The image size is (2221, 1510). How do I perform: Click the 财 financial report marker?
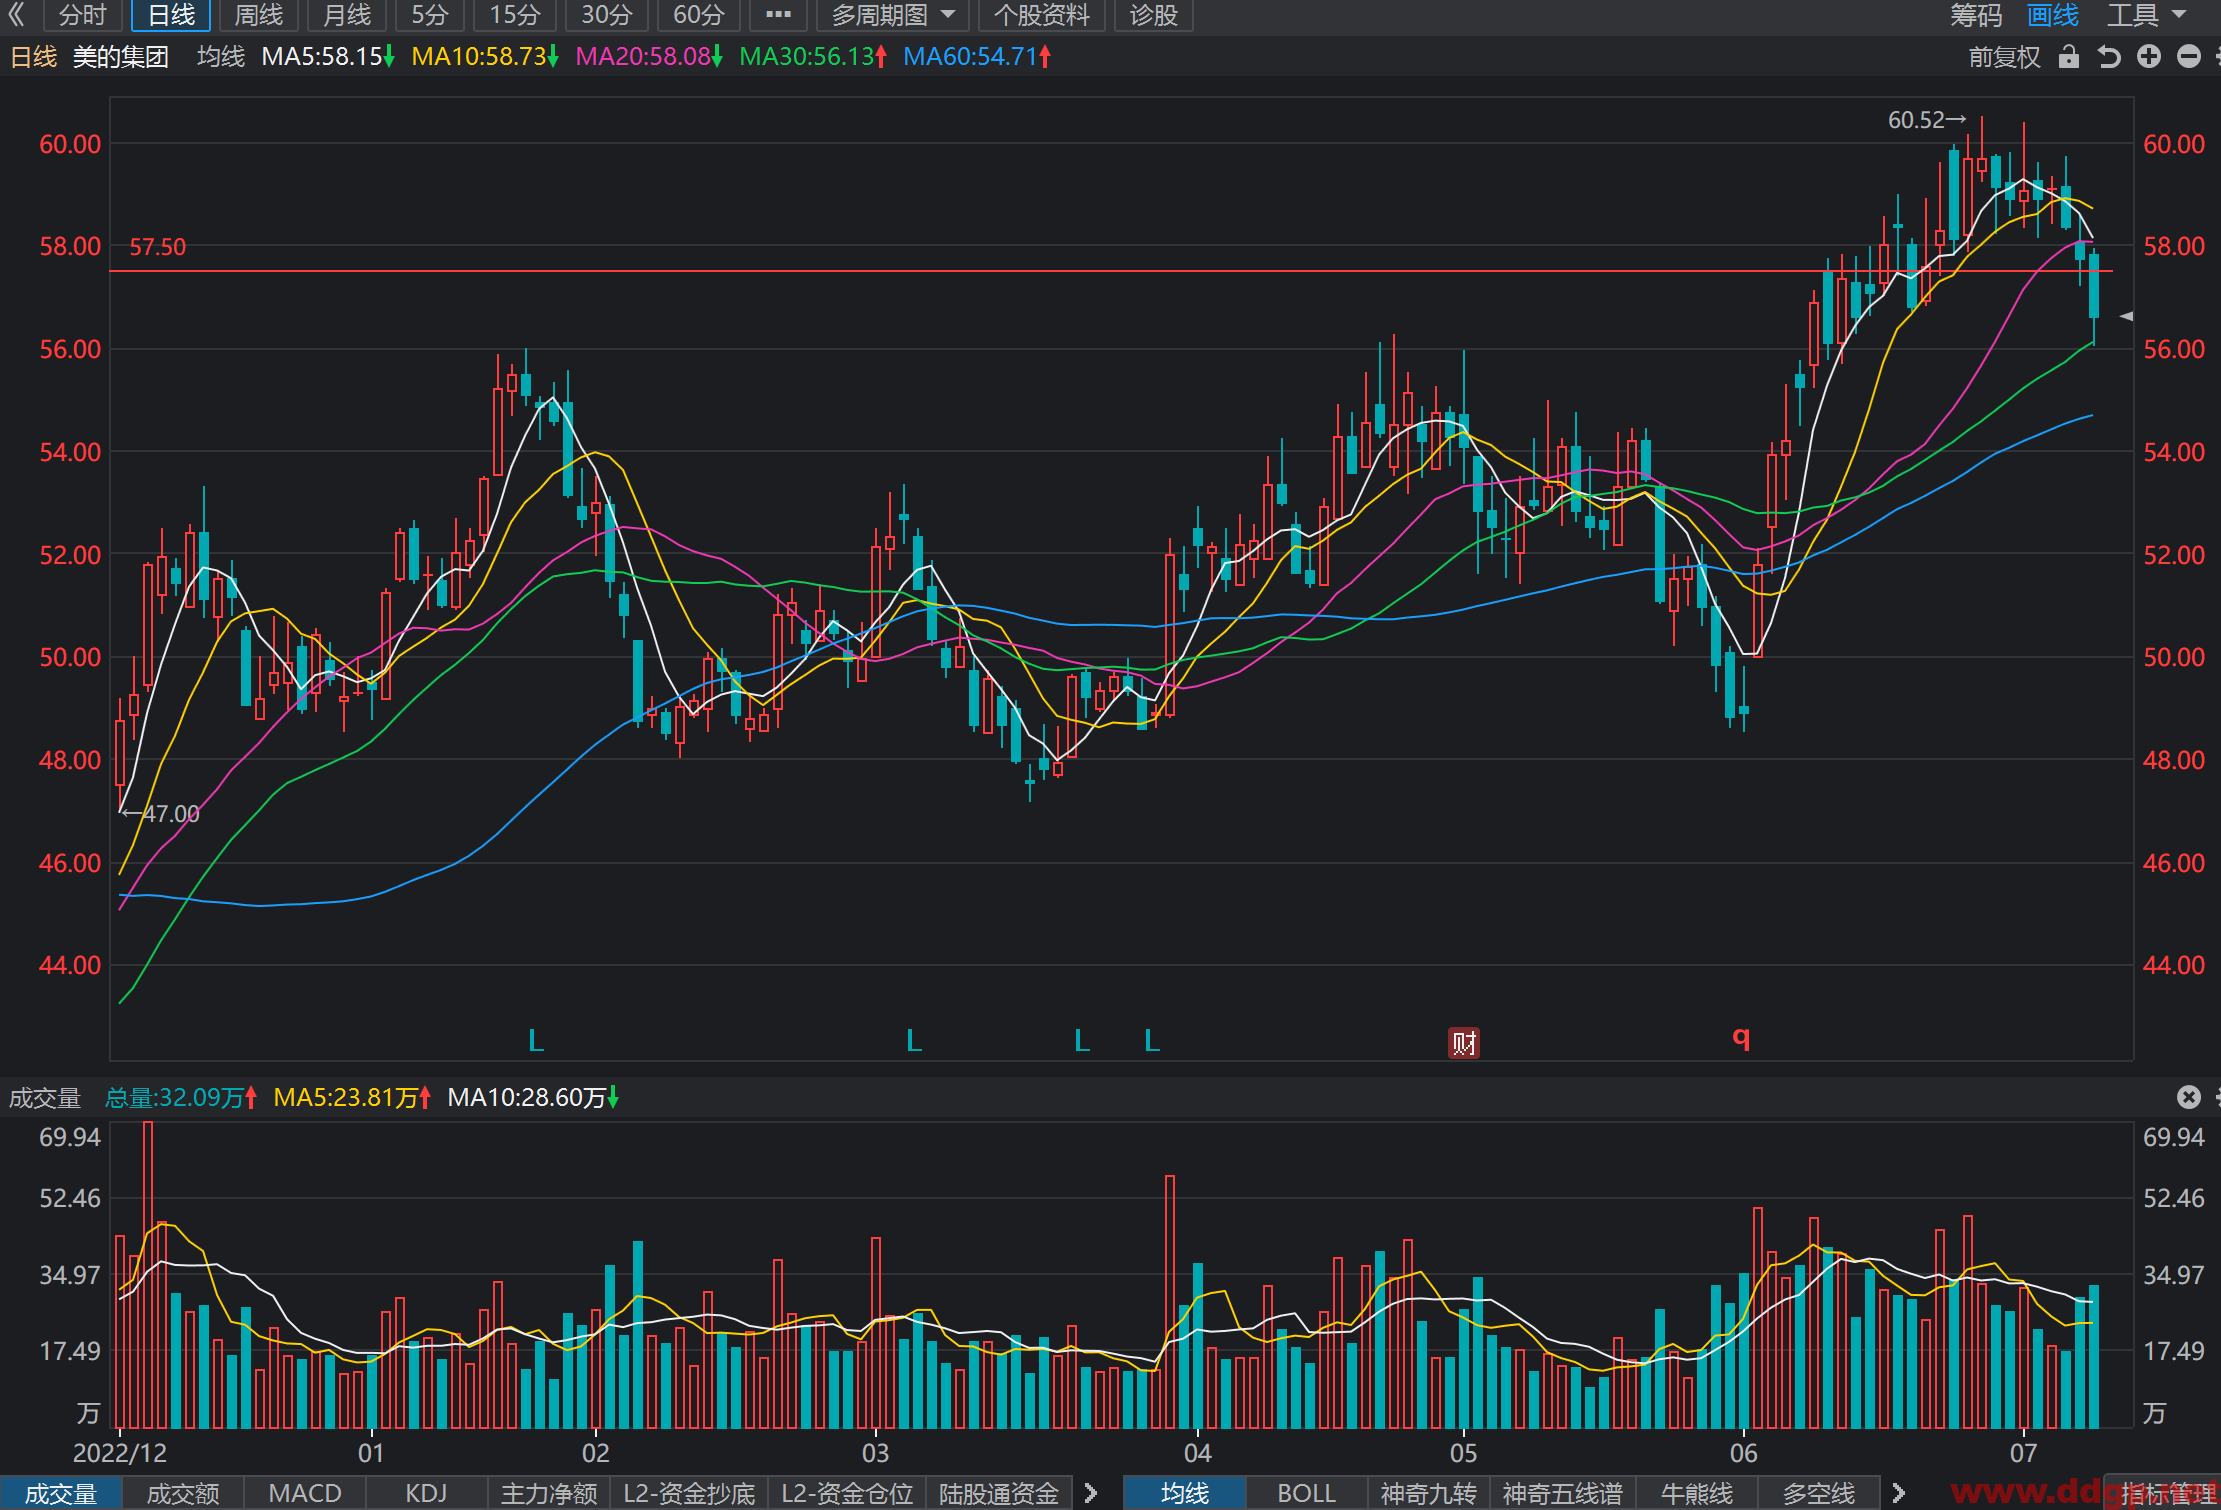point(1464,1043)
